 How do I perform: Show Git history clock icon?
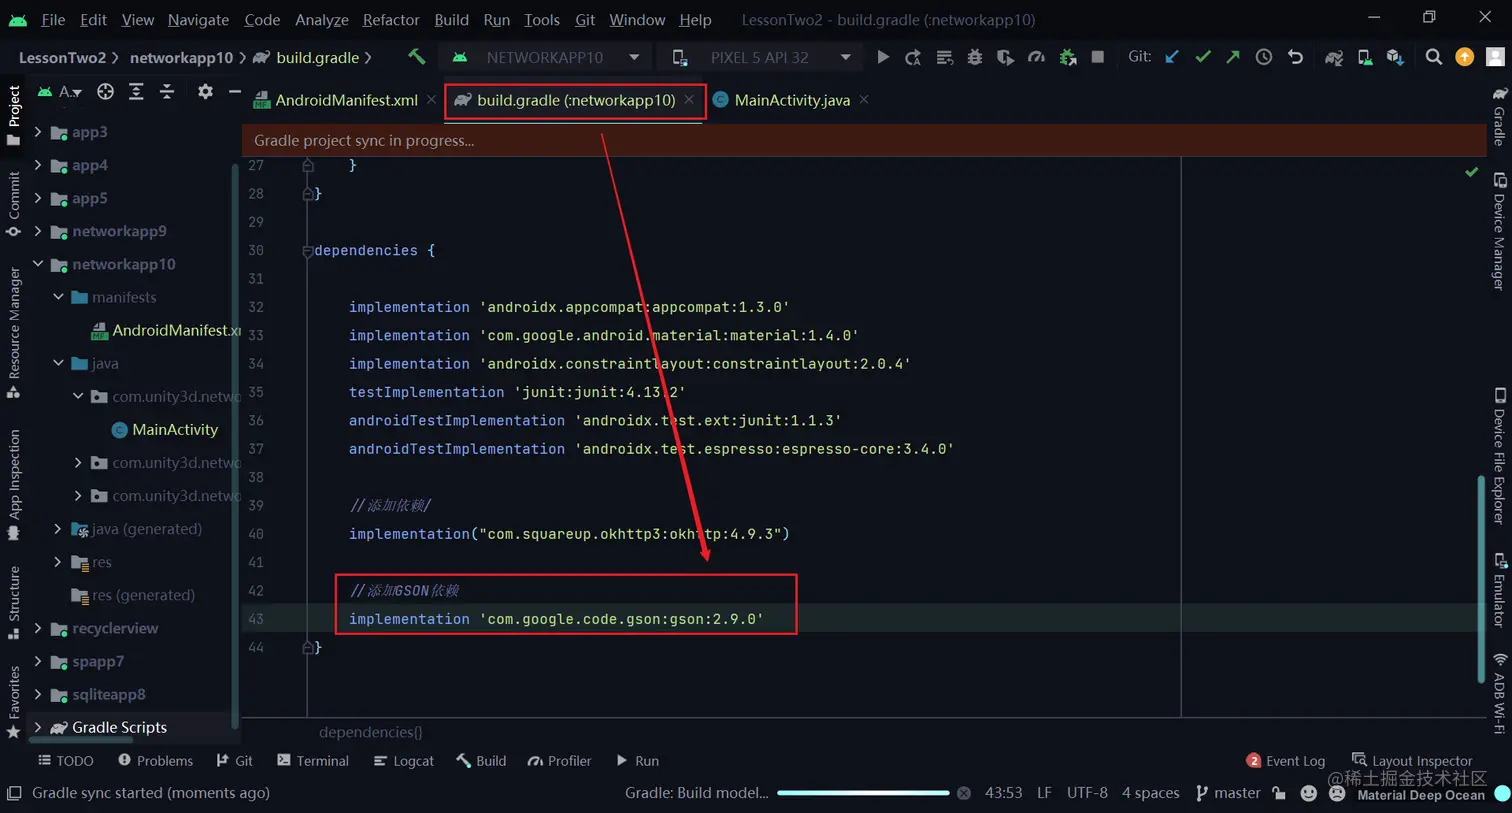pyautogui.click(x=1264, y=57)
